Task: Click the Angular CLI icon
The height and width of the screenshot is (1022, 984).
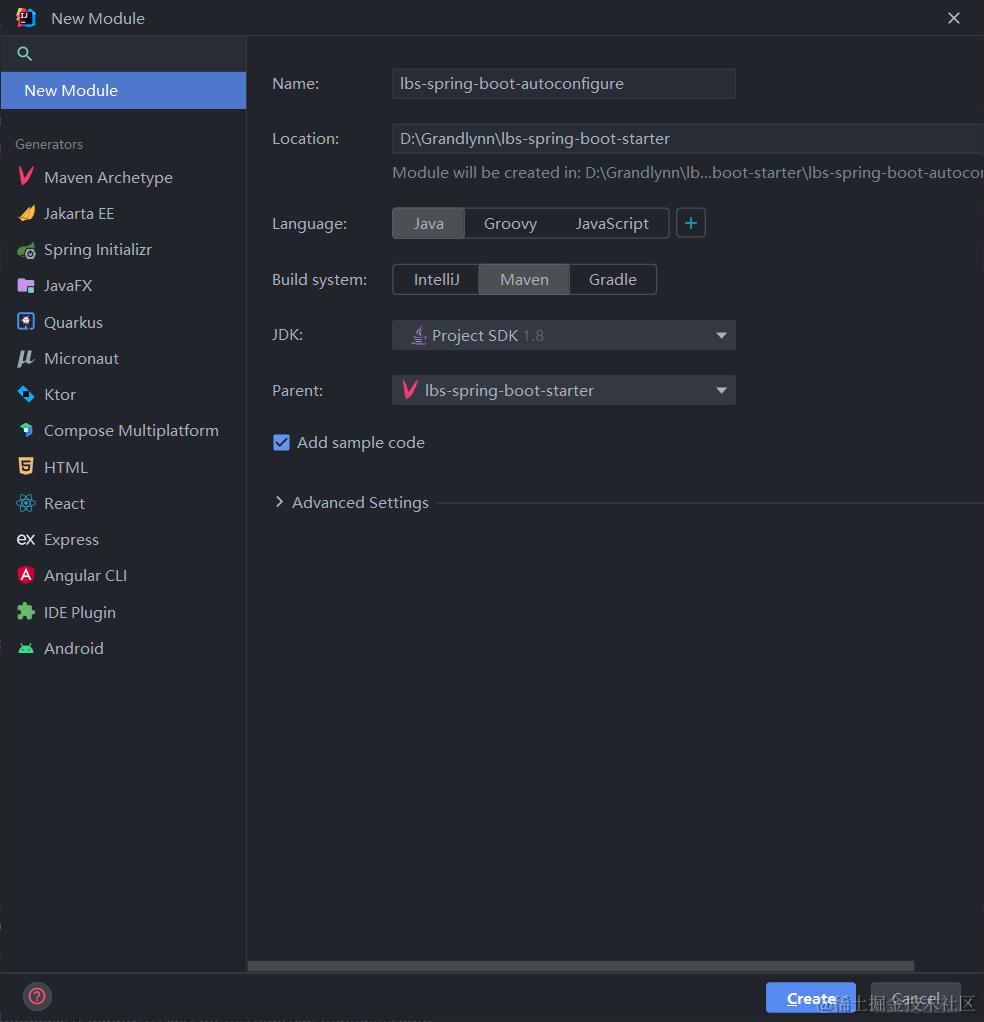Action: click(26, 575)
